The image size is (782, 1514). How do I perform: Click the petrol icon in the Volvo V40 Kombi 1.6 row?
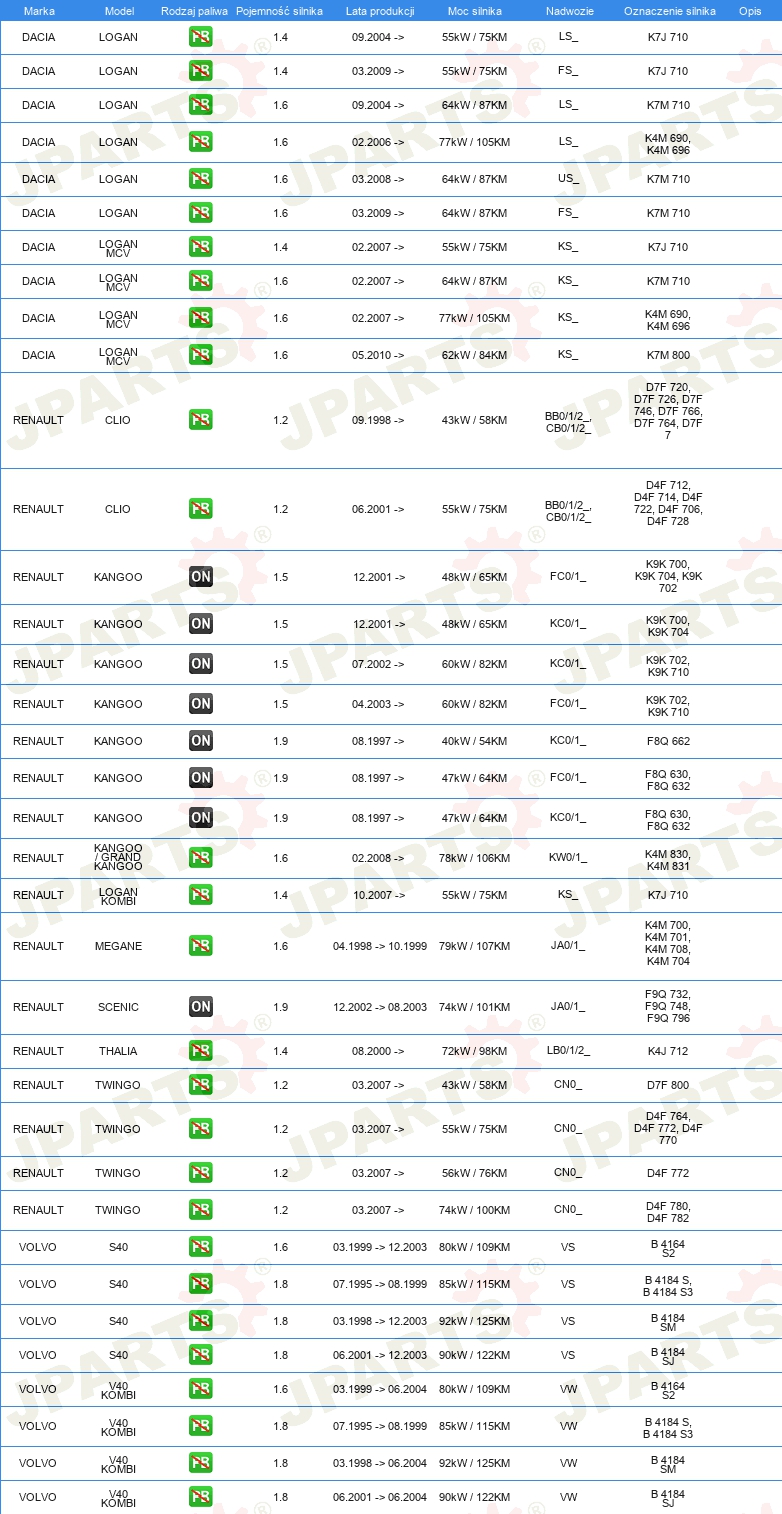(x=201, y=1389)
